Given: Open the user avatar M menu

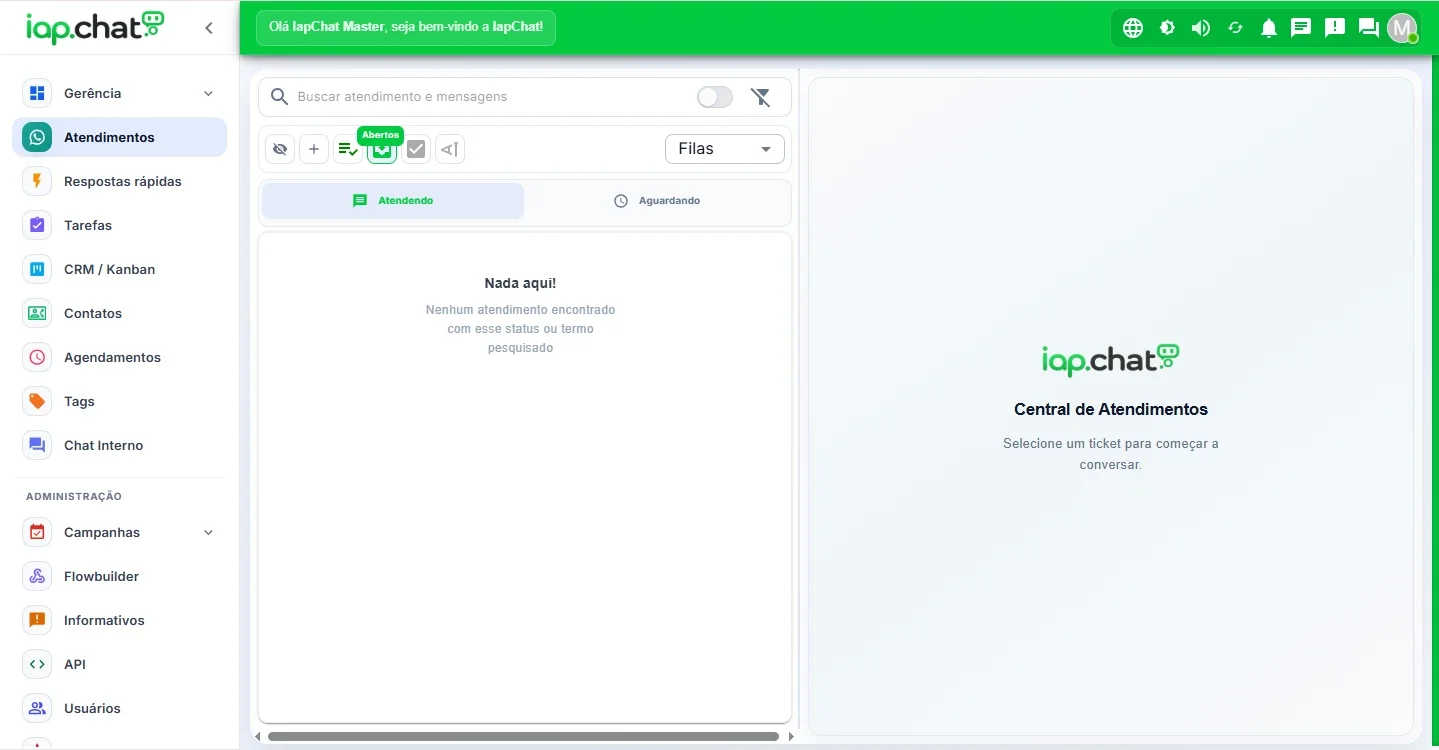Looking at the screenshot, I should 1402,28.
